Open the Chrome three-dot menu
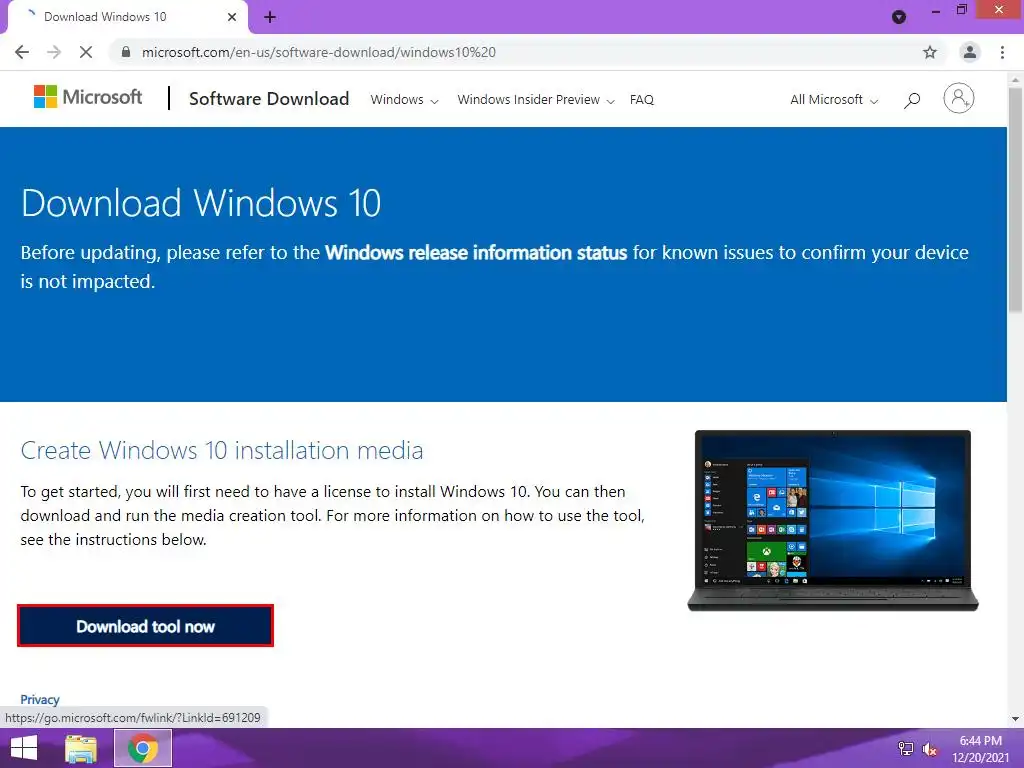Image resolution: width=1024 pixels, height=768 pixels. (x=1002, y=52)
